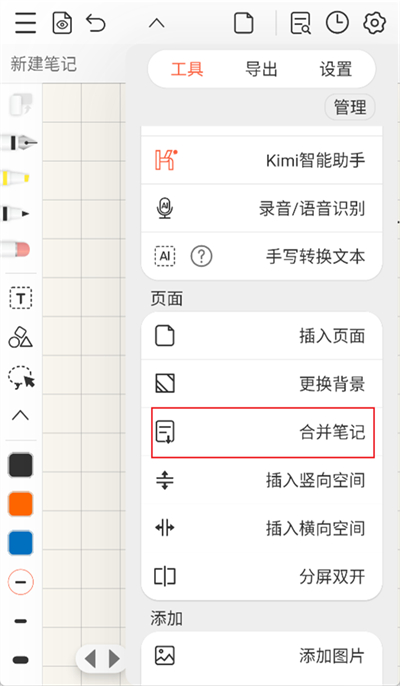Open Kimi智能助手 entry

(261, 160)
